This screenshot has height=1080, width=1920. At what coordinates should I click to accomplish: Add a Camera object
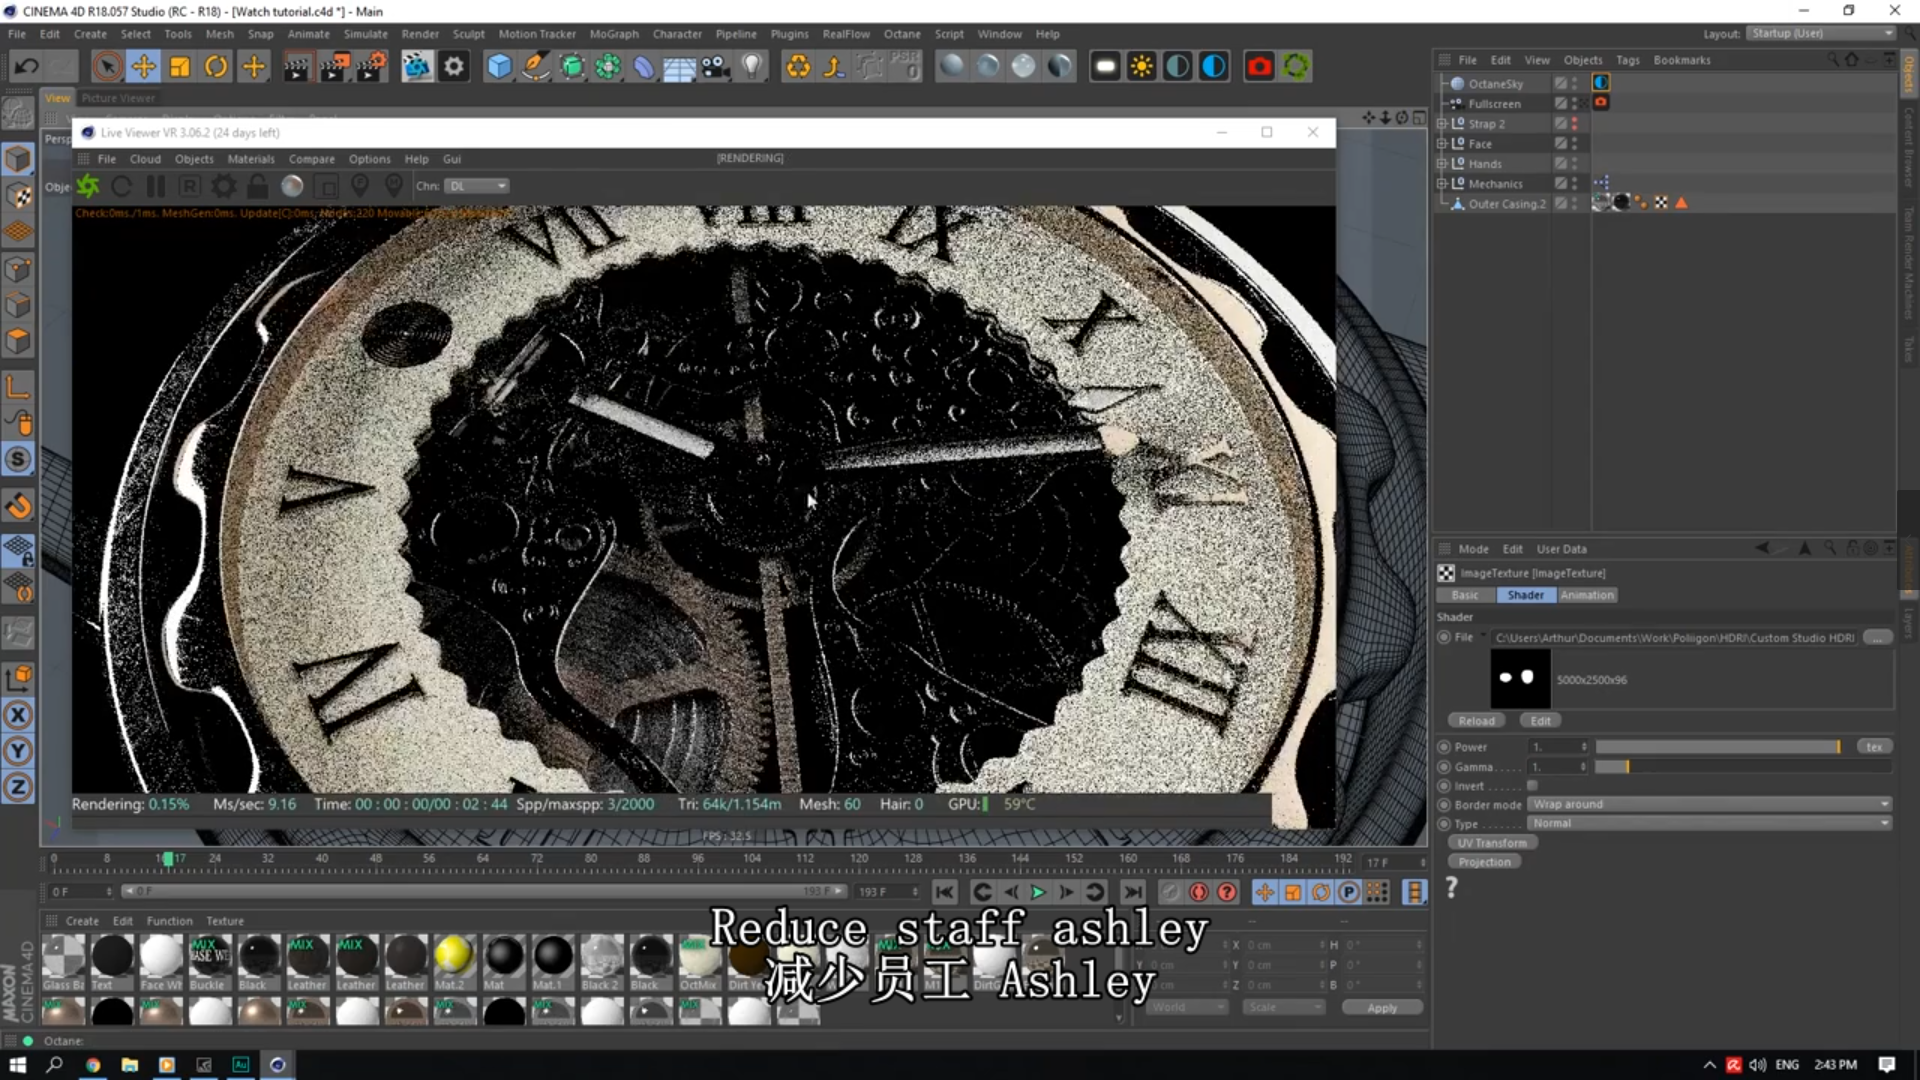716,67
